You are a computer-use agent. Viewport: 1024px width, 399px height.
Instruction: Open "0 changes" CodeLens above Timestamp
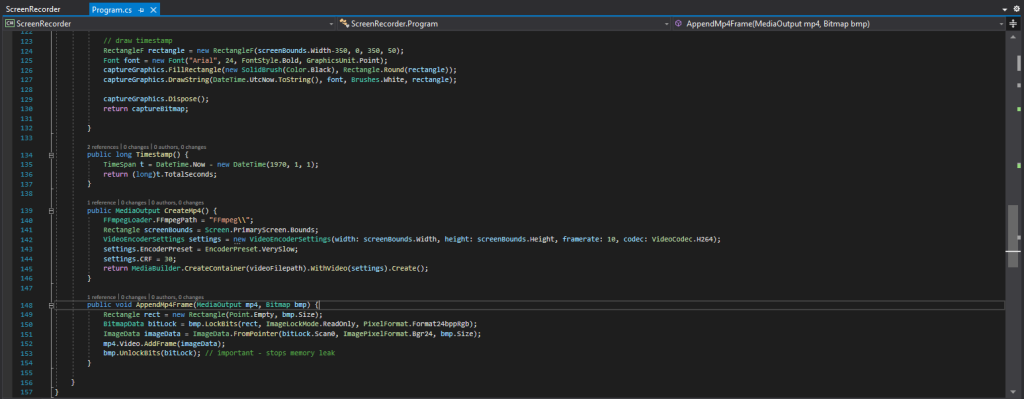(135, 147)
